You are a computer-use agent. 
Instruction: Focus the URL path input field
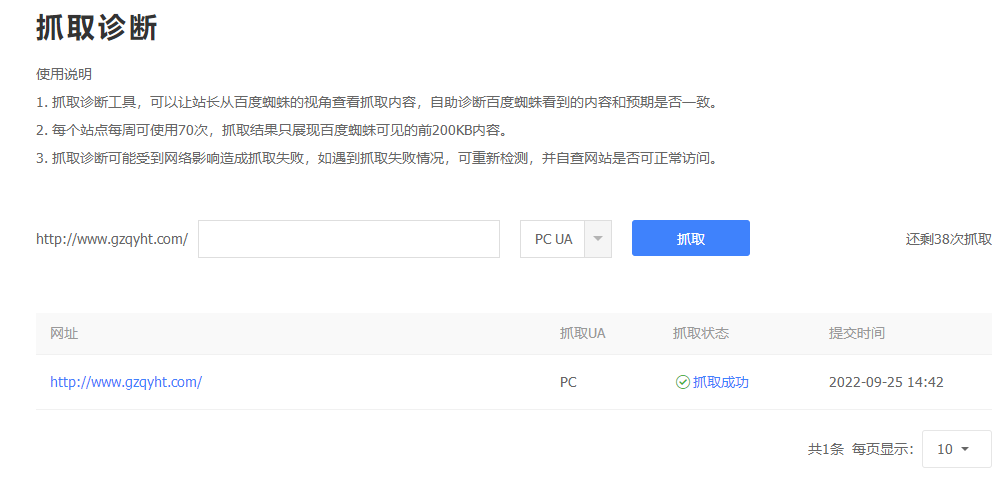(348, 239)
